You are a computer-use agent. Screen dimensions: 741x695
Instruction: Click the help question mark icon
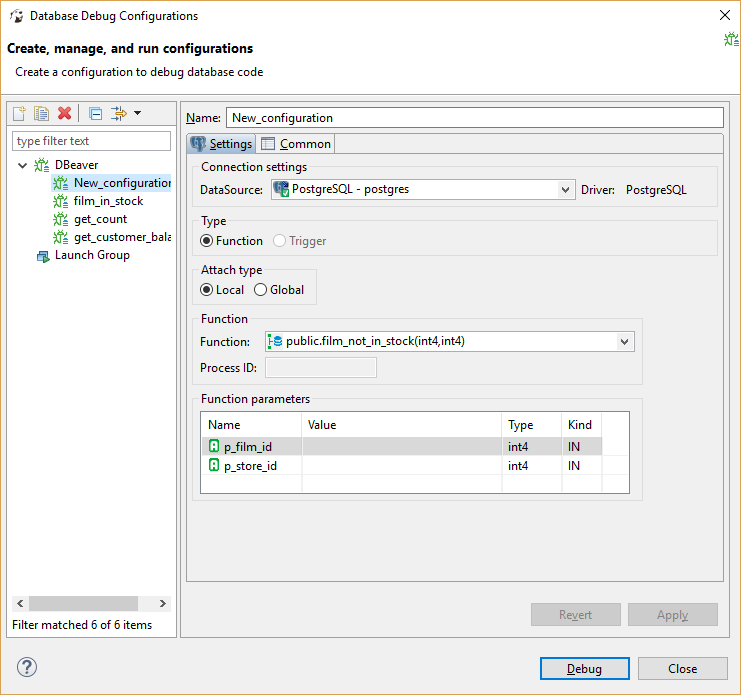(27, 667)
